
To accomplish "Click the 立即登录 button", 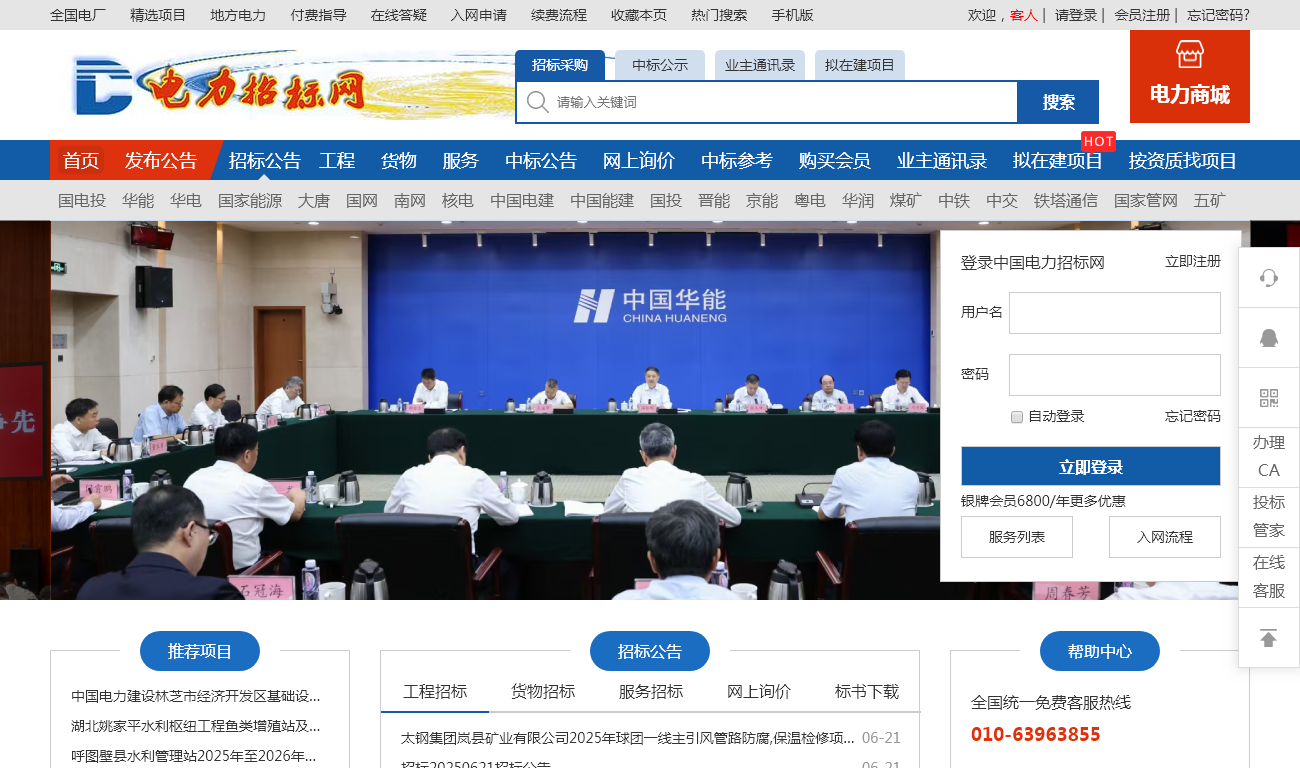I will (1091, 466).
